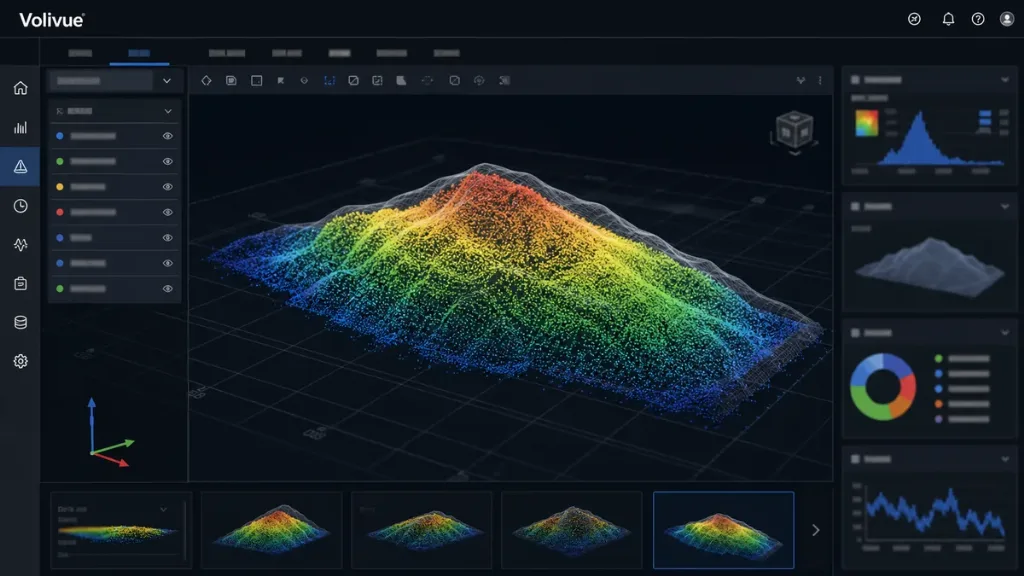The image size is (1024, 576).
Task: Collapse the layer list section header chevron
Action: pyautogui.click(x=168, y=111)
